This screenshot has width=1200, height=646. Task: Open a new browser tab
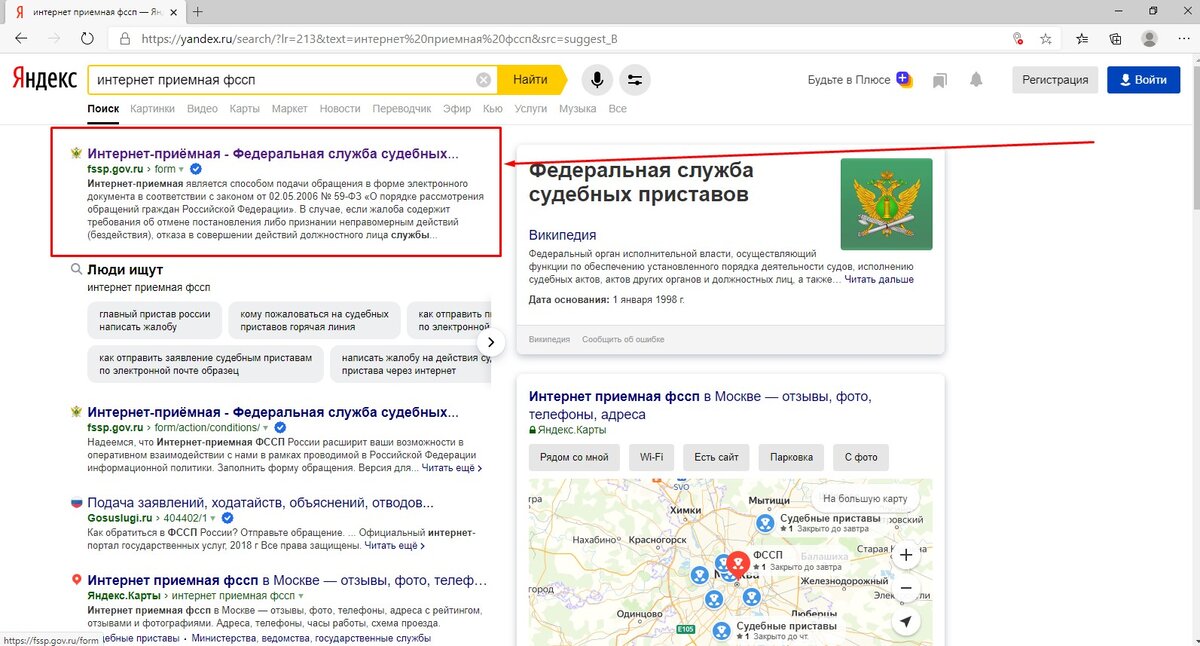[198, 12]
